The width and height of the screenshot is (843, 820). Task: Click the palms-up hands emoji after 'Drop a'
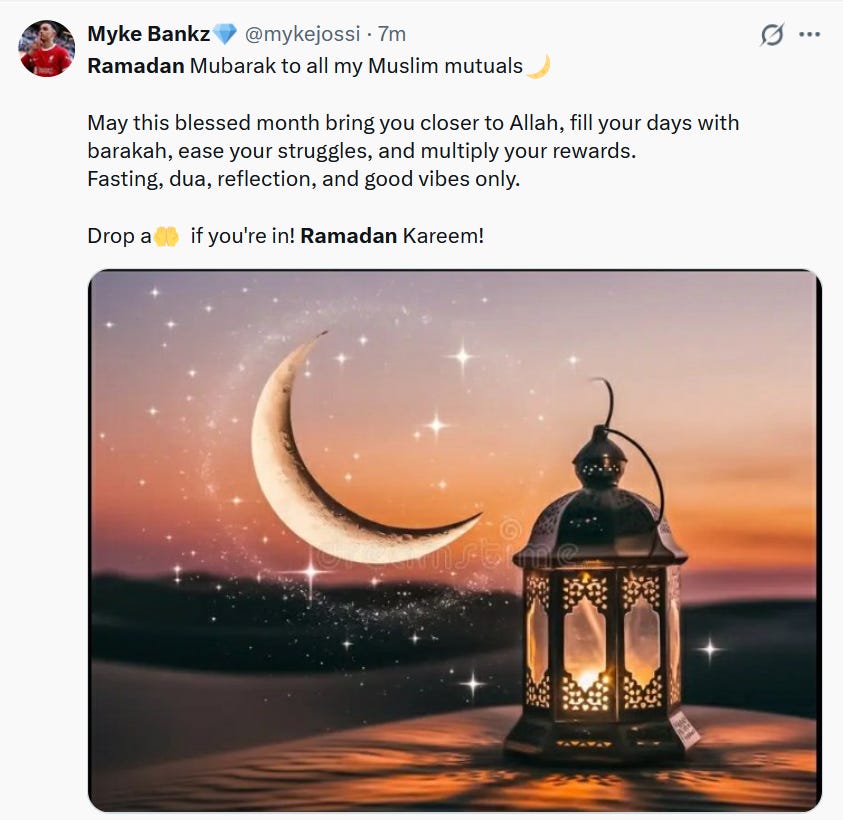(167, 236)
